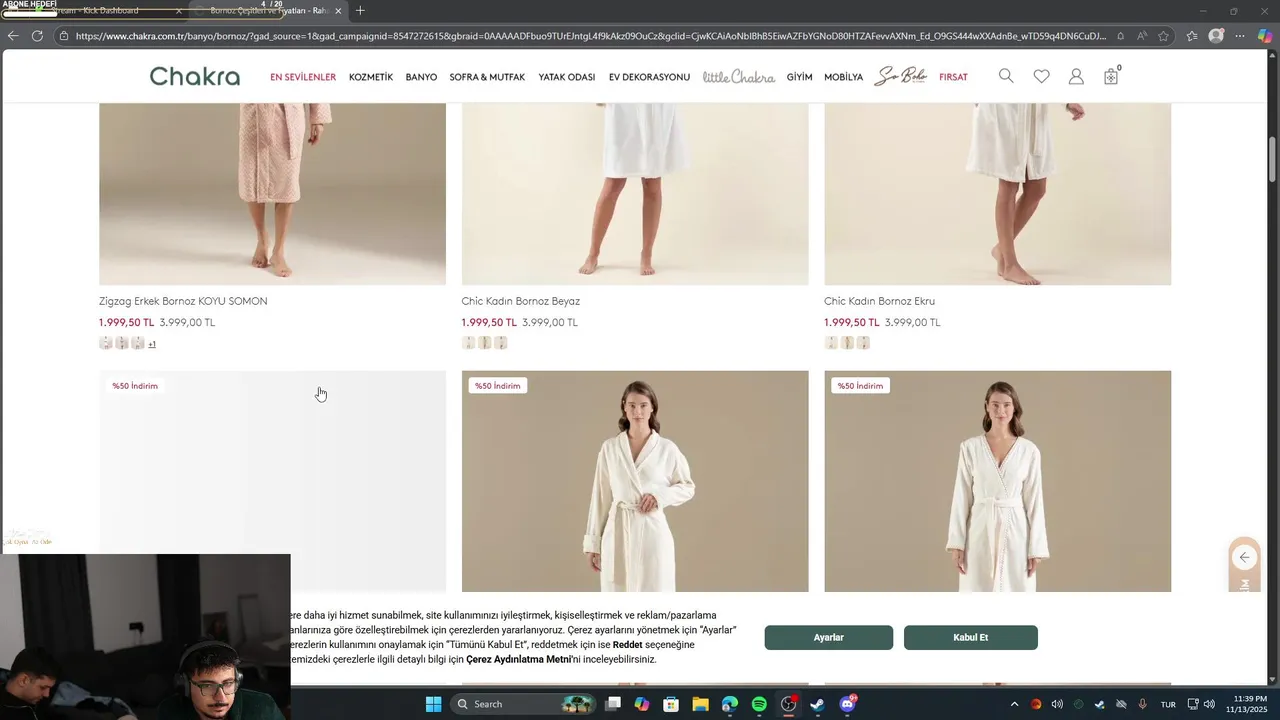1280x720 pixels.
Task: Click the page vertical scrollbar thumb
Action: point(1273,158)
